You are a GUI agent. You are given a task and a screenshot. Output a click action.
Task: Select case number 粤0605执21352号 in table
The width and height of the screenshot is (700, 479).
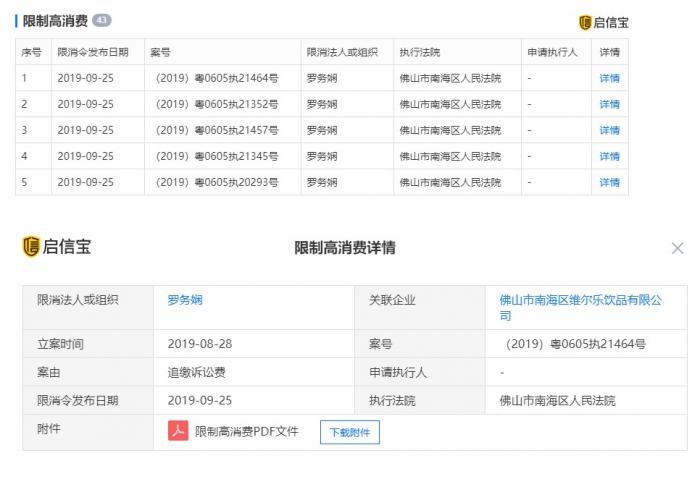[217, 104]
